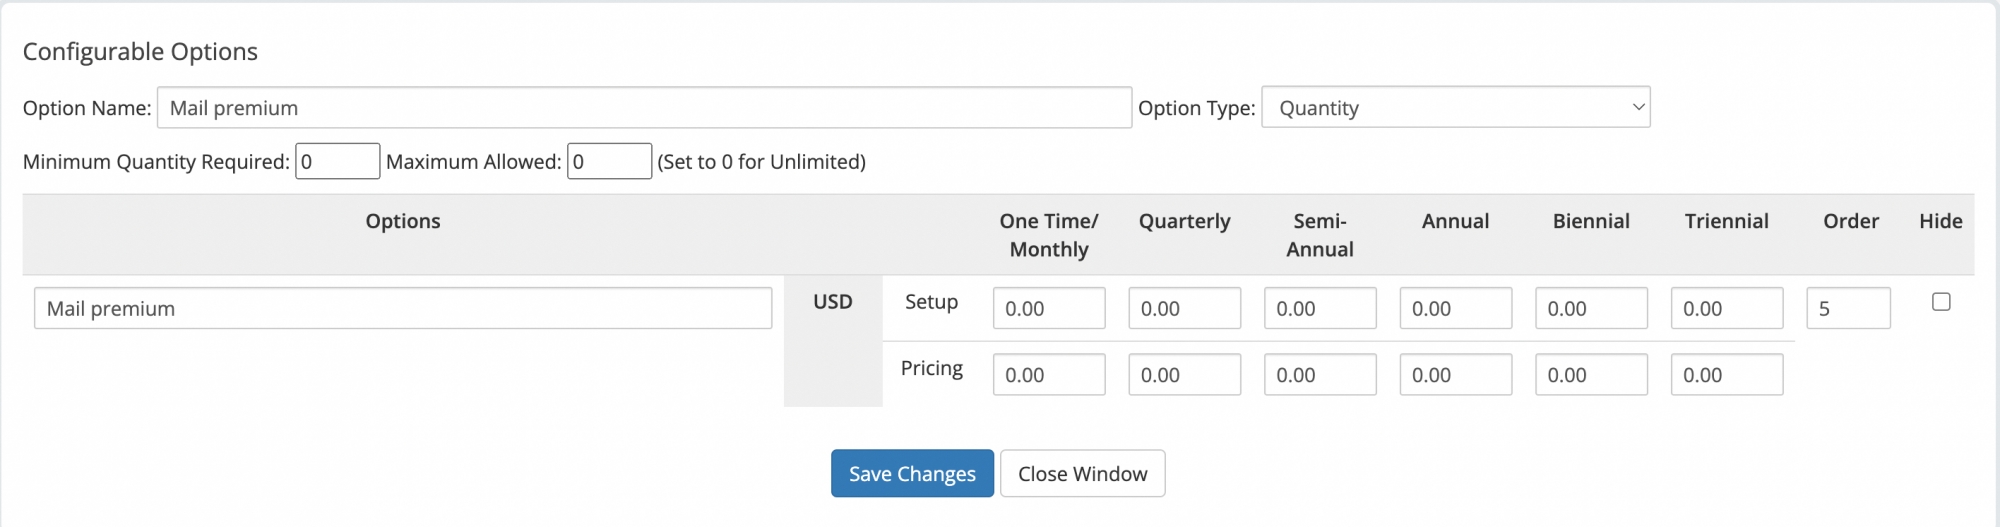Click the Setup Triennial price field
The height and width of the screenshot is (527, 2000).
(1727, 309)
